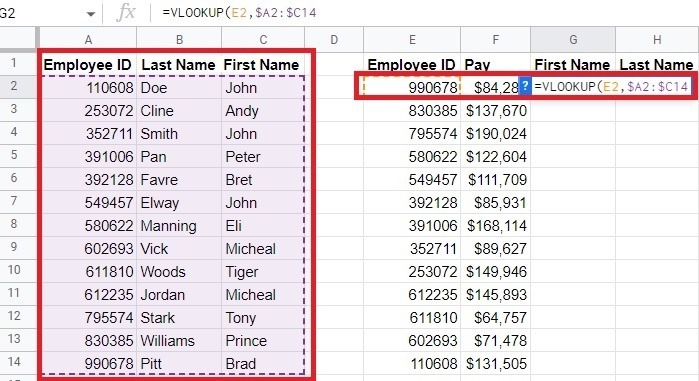Select the $168,114 pay cell

point(495,225)
